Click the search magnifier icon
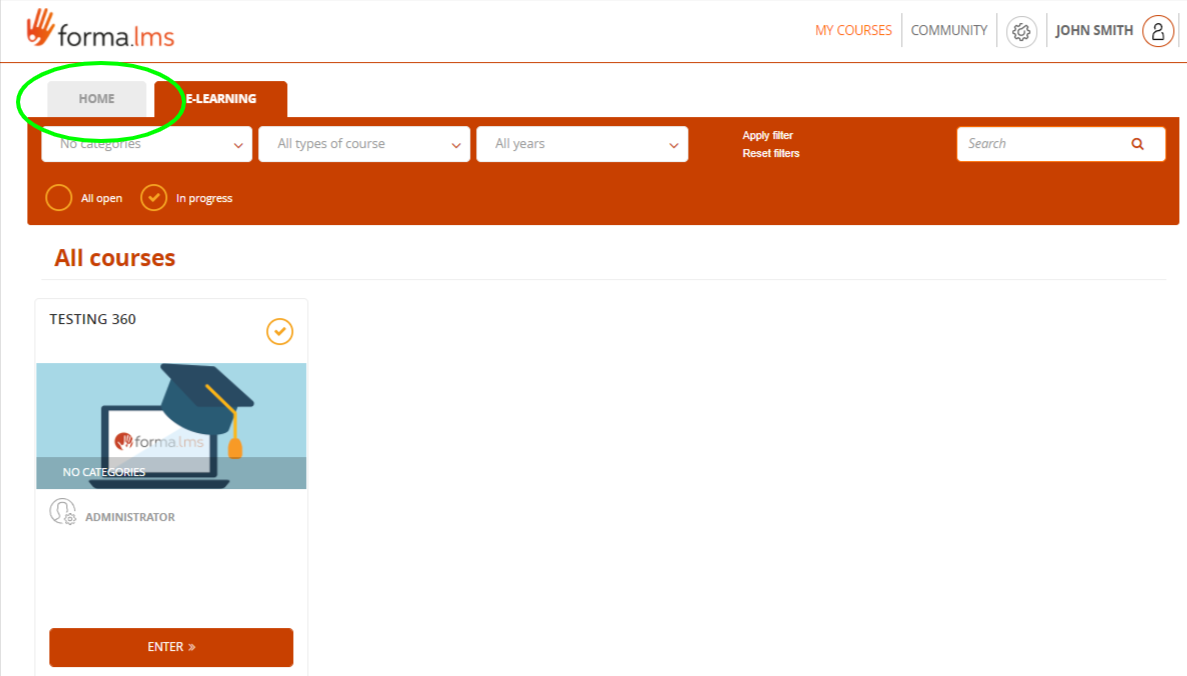 point(1137,143)
